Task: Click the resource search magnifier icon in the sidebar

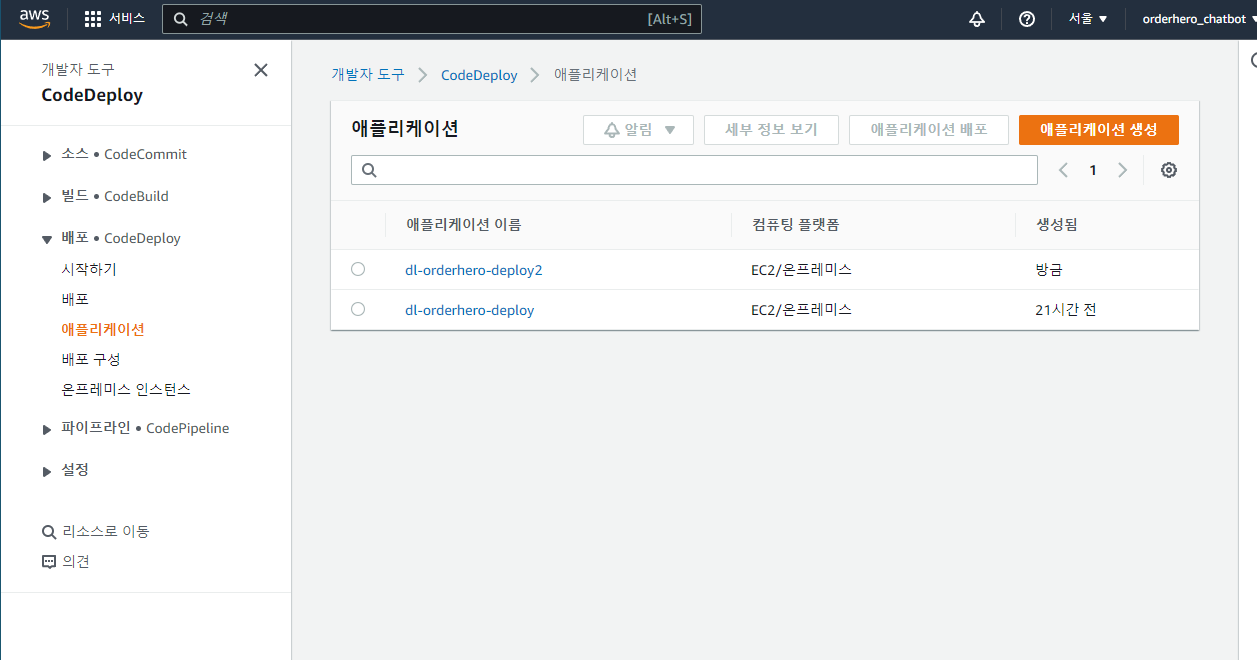Action: click(x=49, y=532)
